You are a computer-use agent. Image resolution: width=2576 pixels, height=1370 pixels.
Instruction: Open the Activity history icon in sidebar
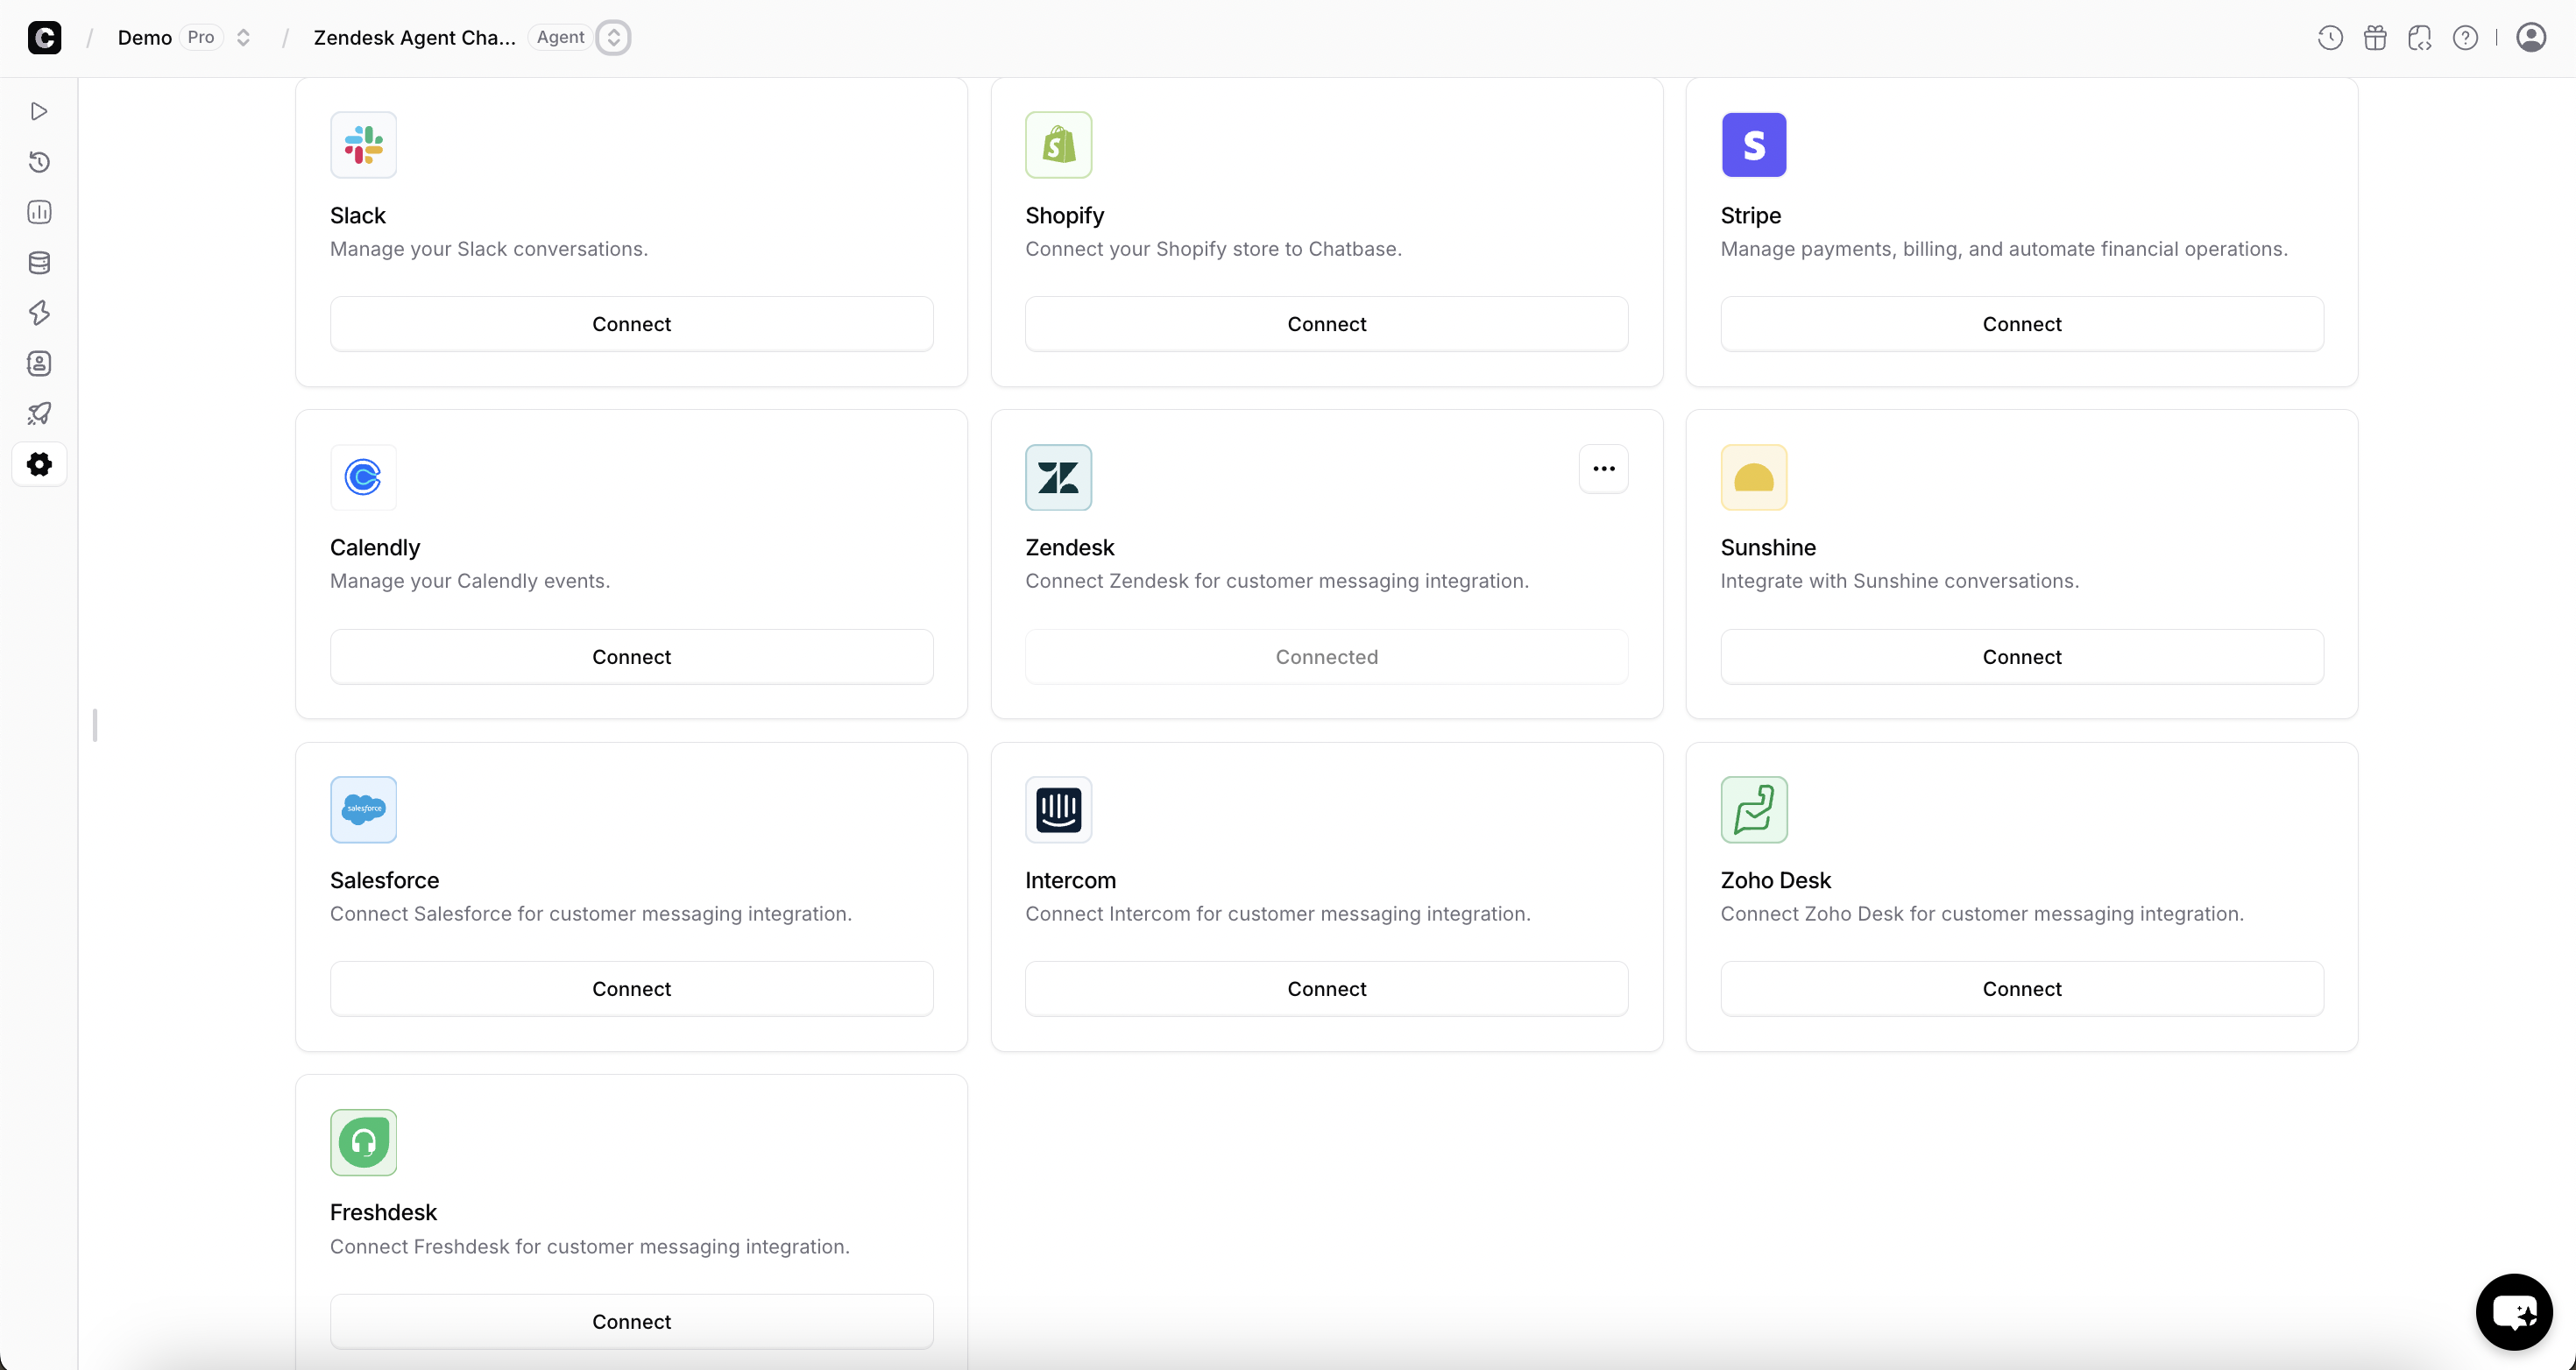pos(39,162)
